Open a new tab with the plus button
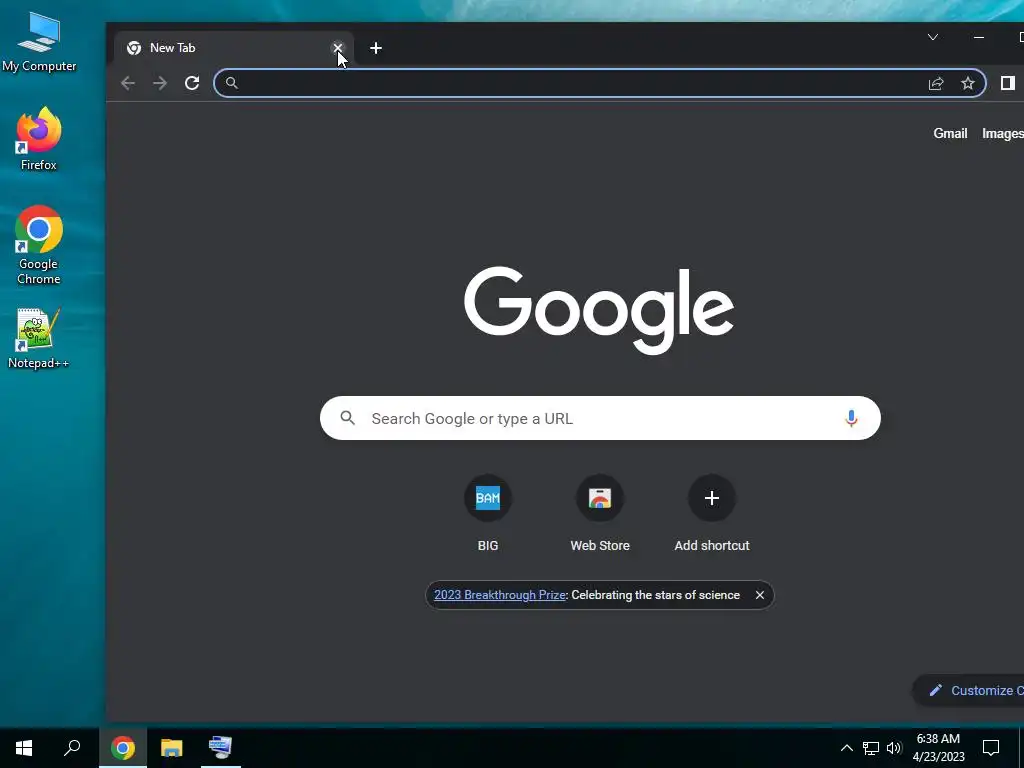This screenshot has height=768, width=1024. [x=376, y=48]
